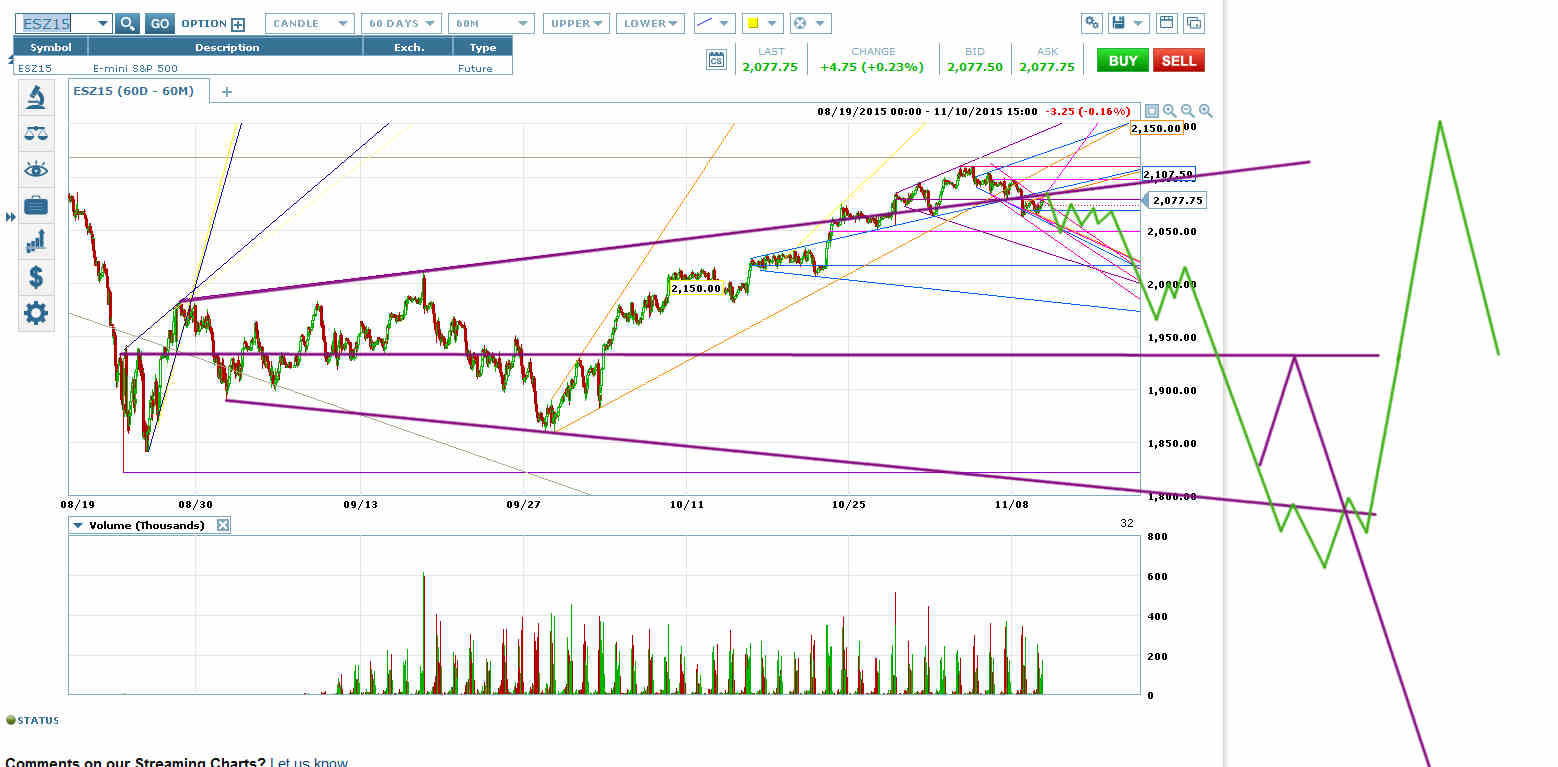Click the eye watchlist icon in sidebar
This screenshot has height=767, width=1558.
pyautogui.click(x=35, y=169)
